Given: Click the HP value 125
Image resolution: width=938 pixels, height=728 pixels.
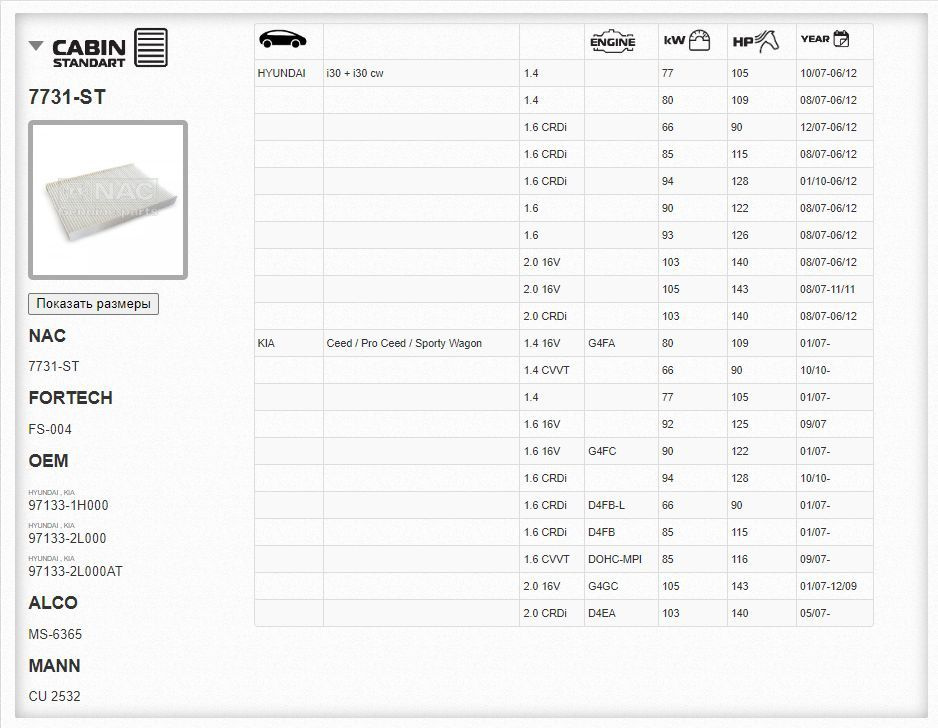Looking at the screenshot, I should (739, 424).
